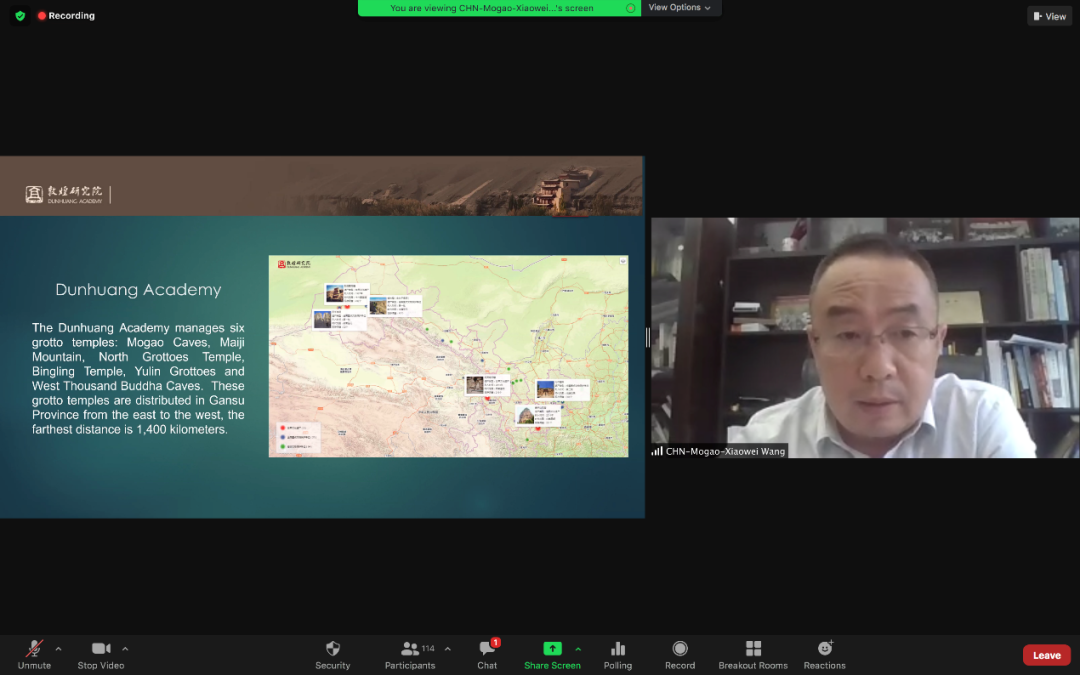Screen dimensions: 1080x675
Task: Expand Share Screen options arrow
Action: 578,649
